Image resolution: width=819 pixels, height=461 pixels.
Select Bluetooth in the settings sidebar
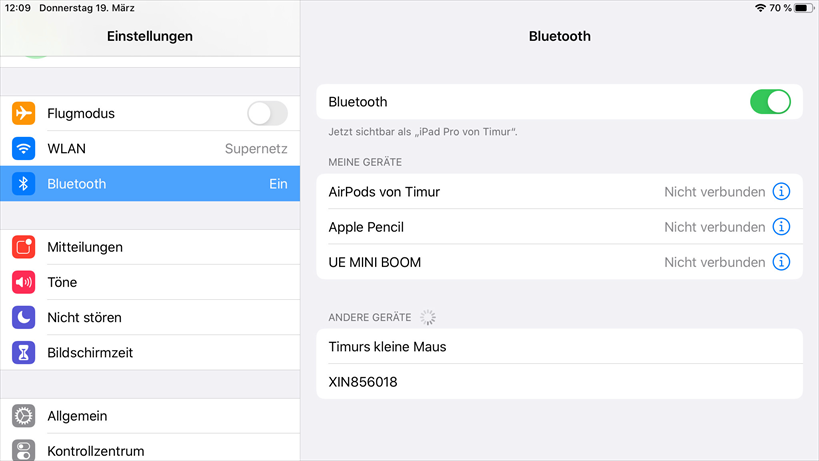150,184
